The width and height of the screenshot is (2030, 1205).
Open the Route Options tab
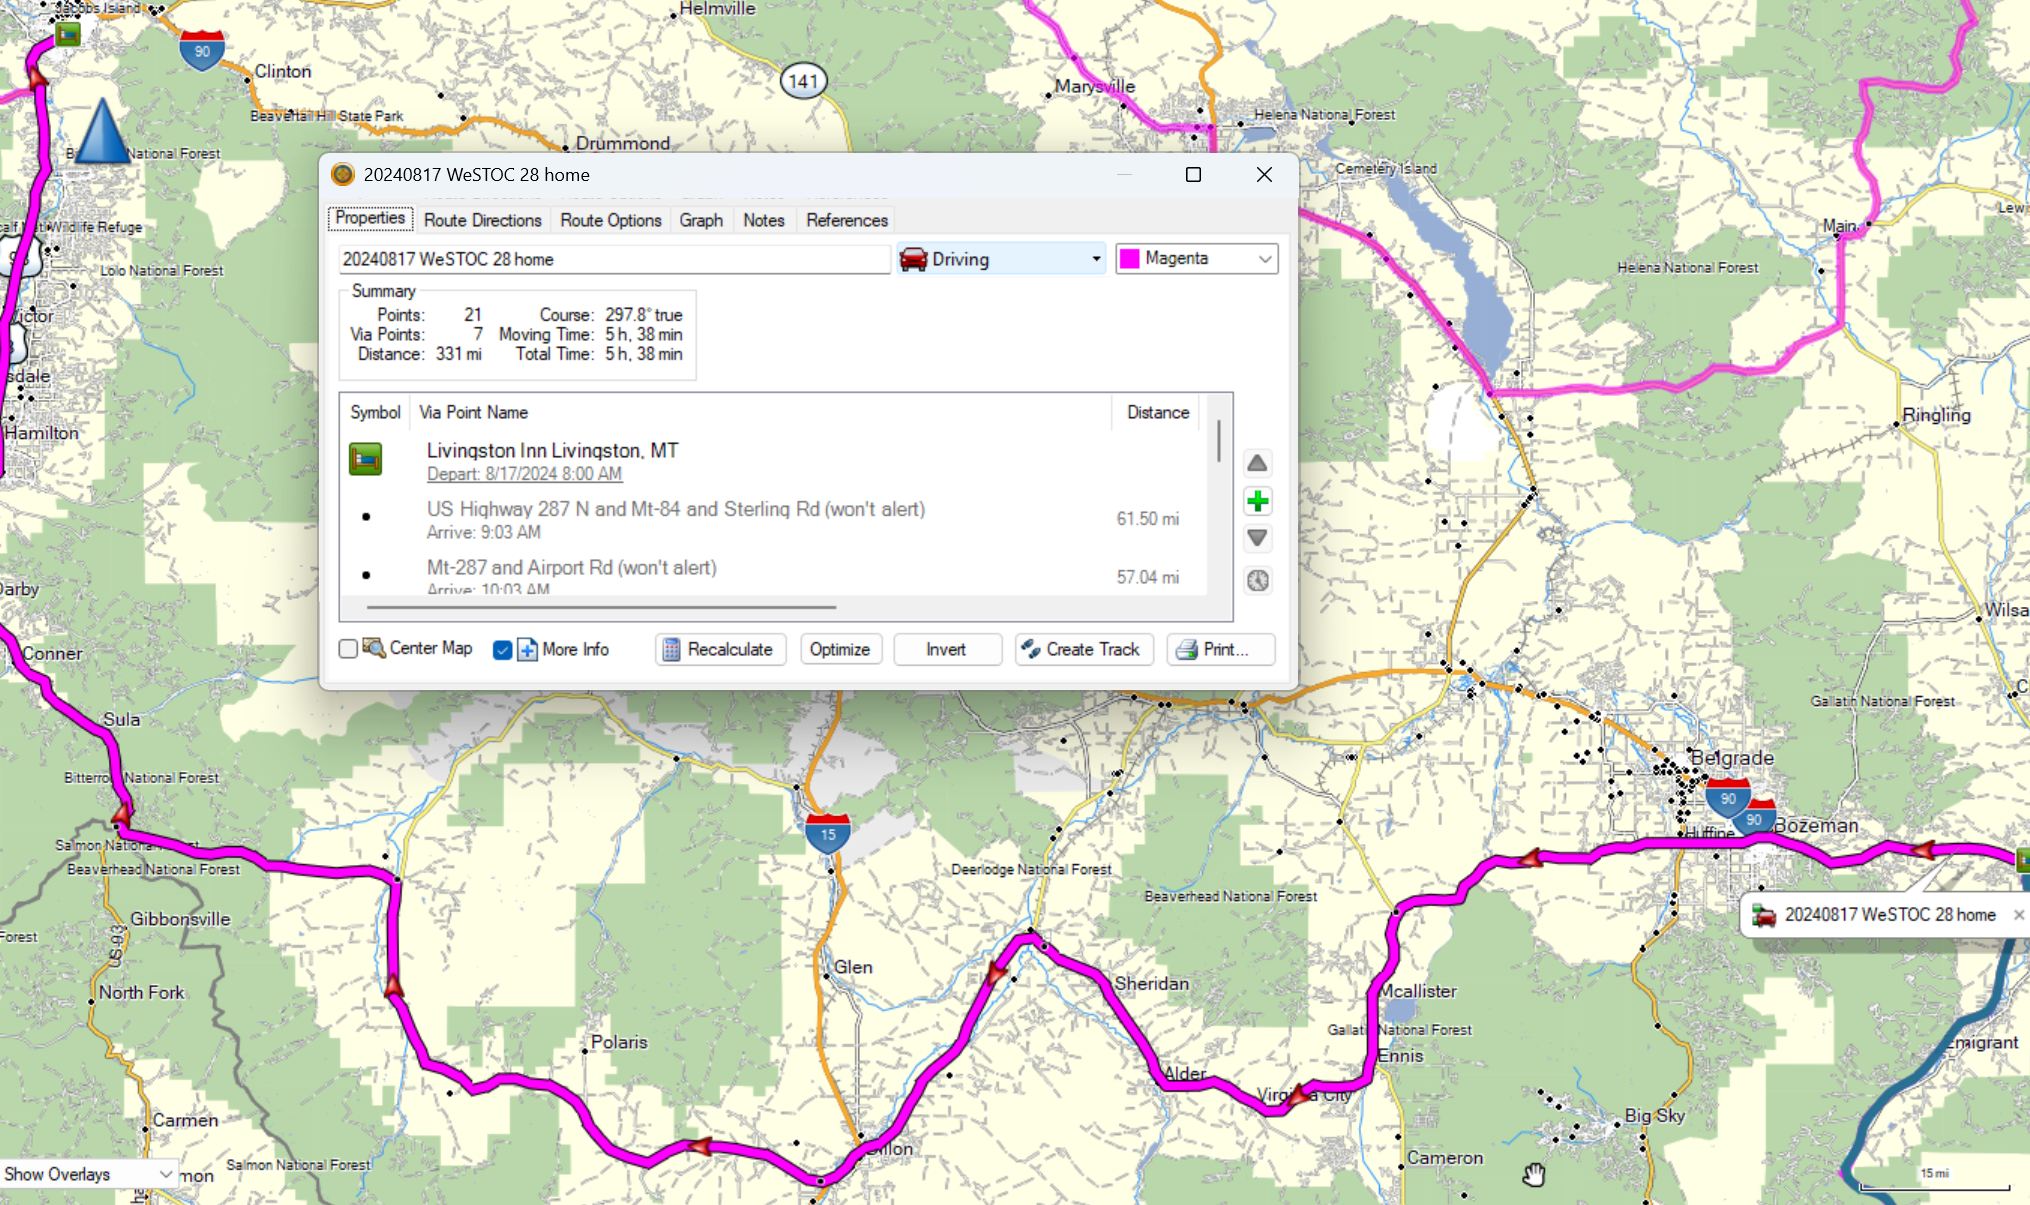[610, 220]
